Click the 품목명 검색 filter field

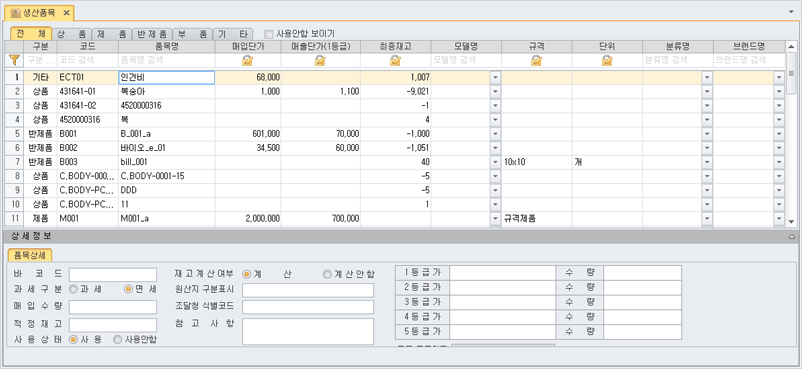click(167, 60)
